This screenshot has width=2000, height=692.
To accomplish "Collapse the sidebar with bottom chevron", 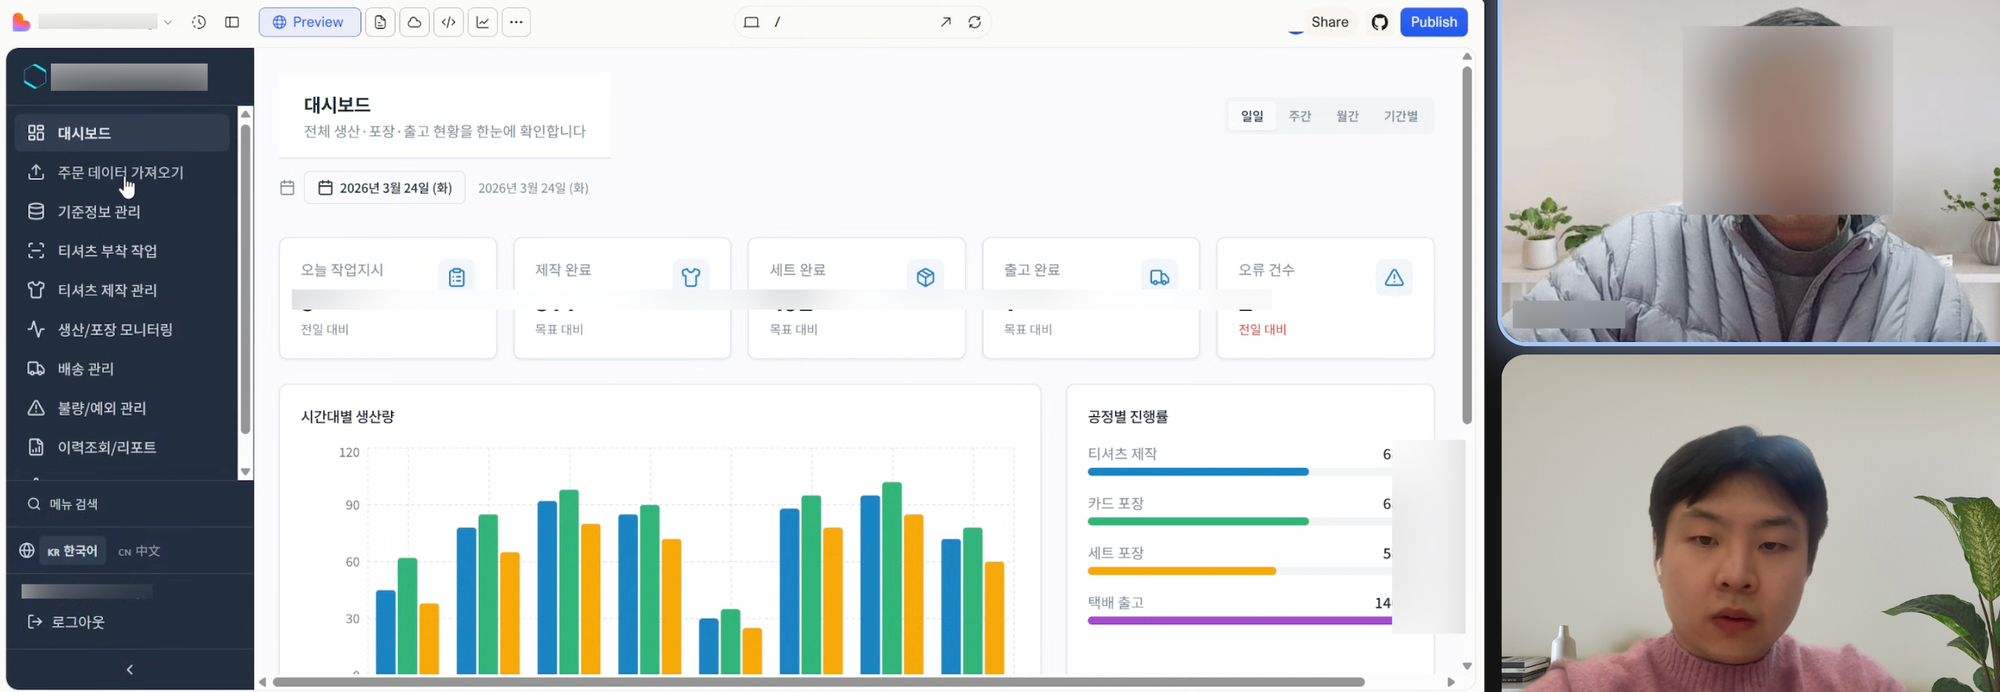I will pos(130,670).
